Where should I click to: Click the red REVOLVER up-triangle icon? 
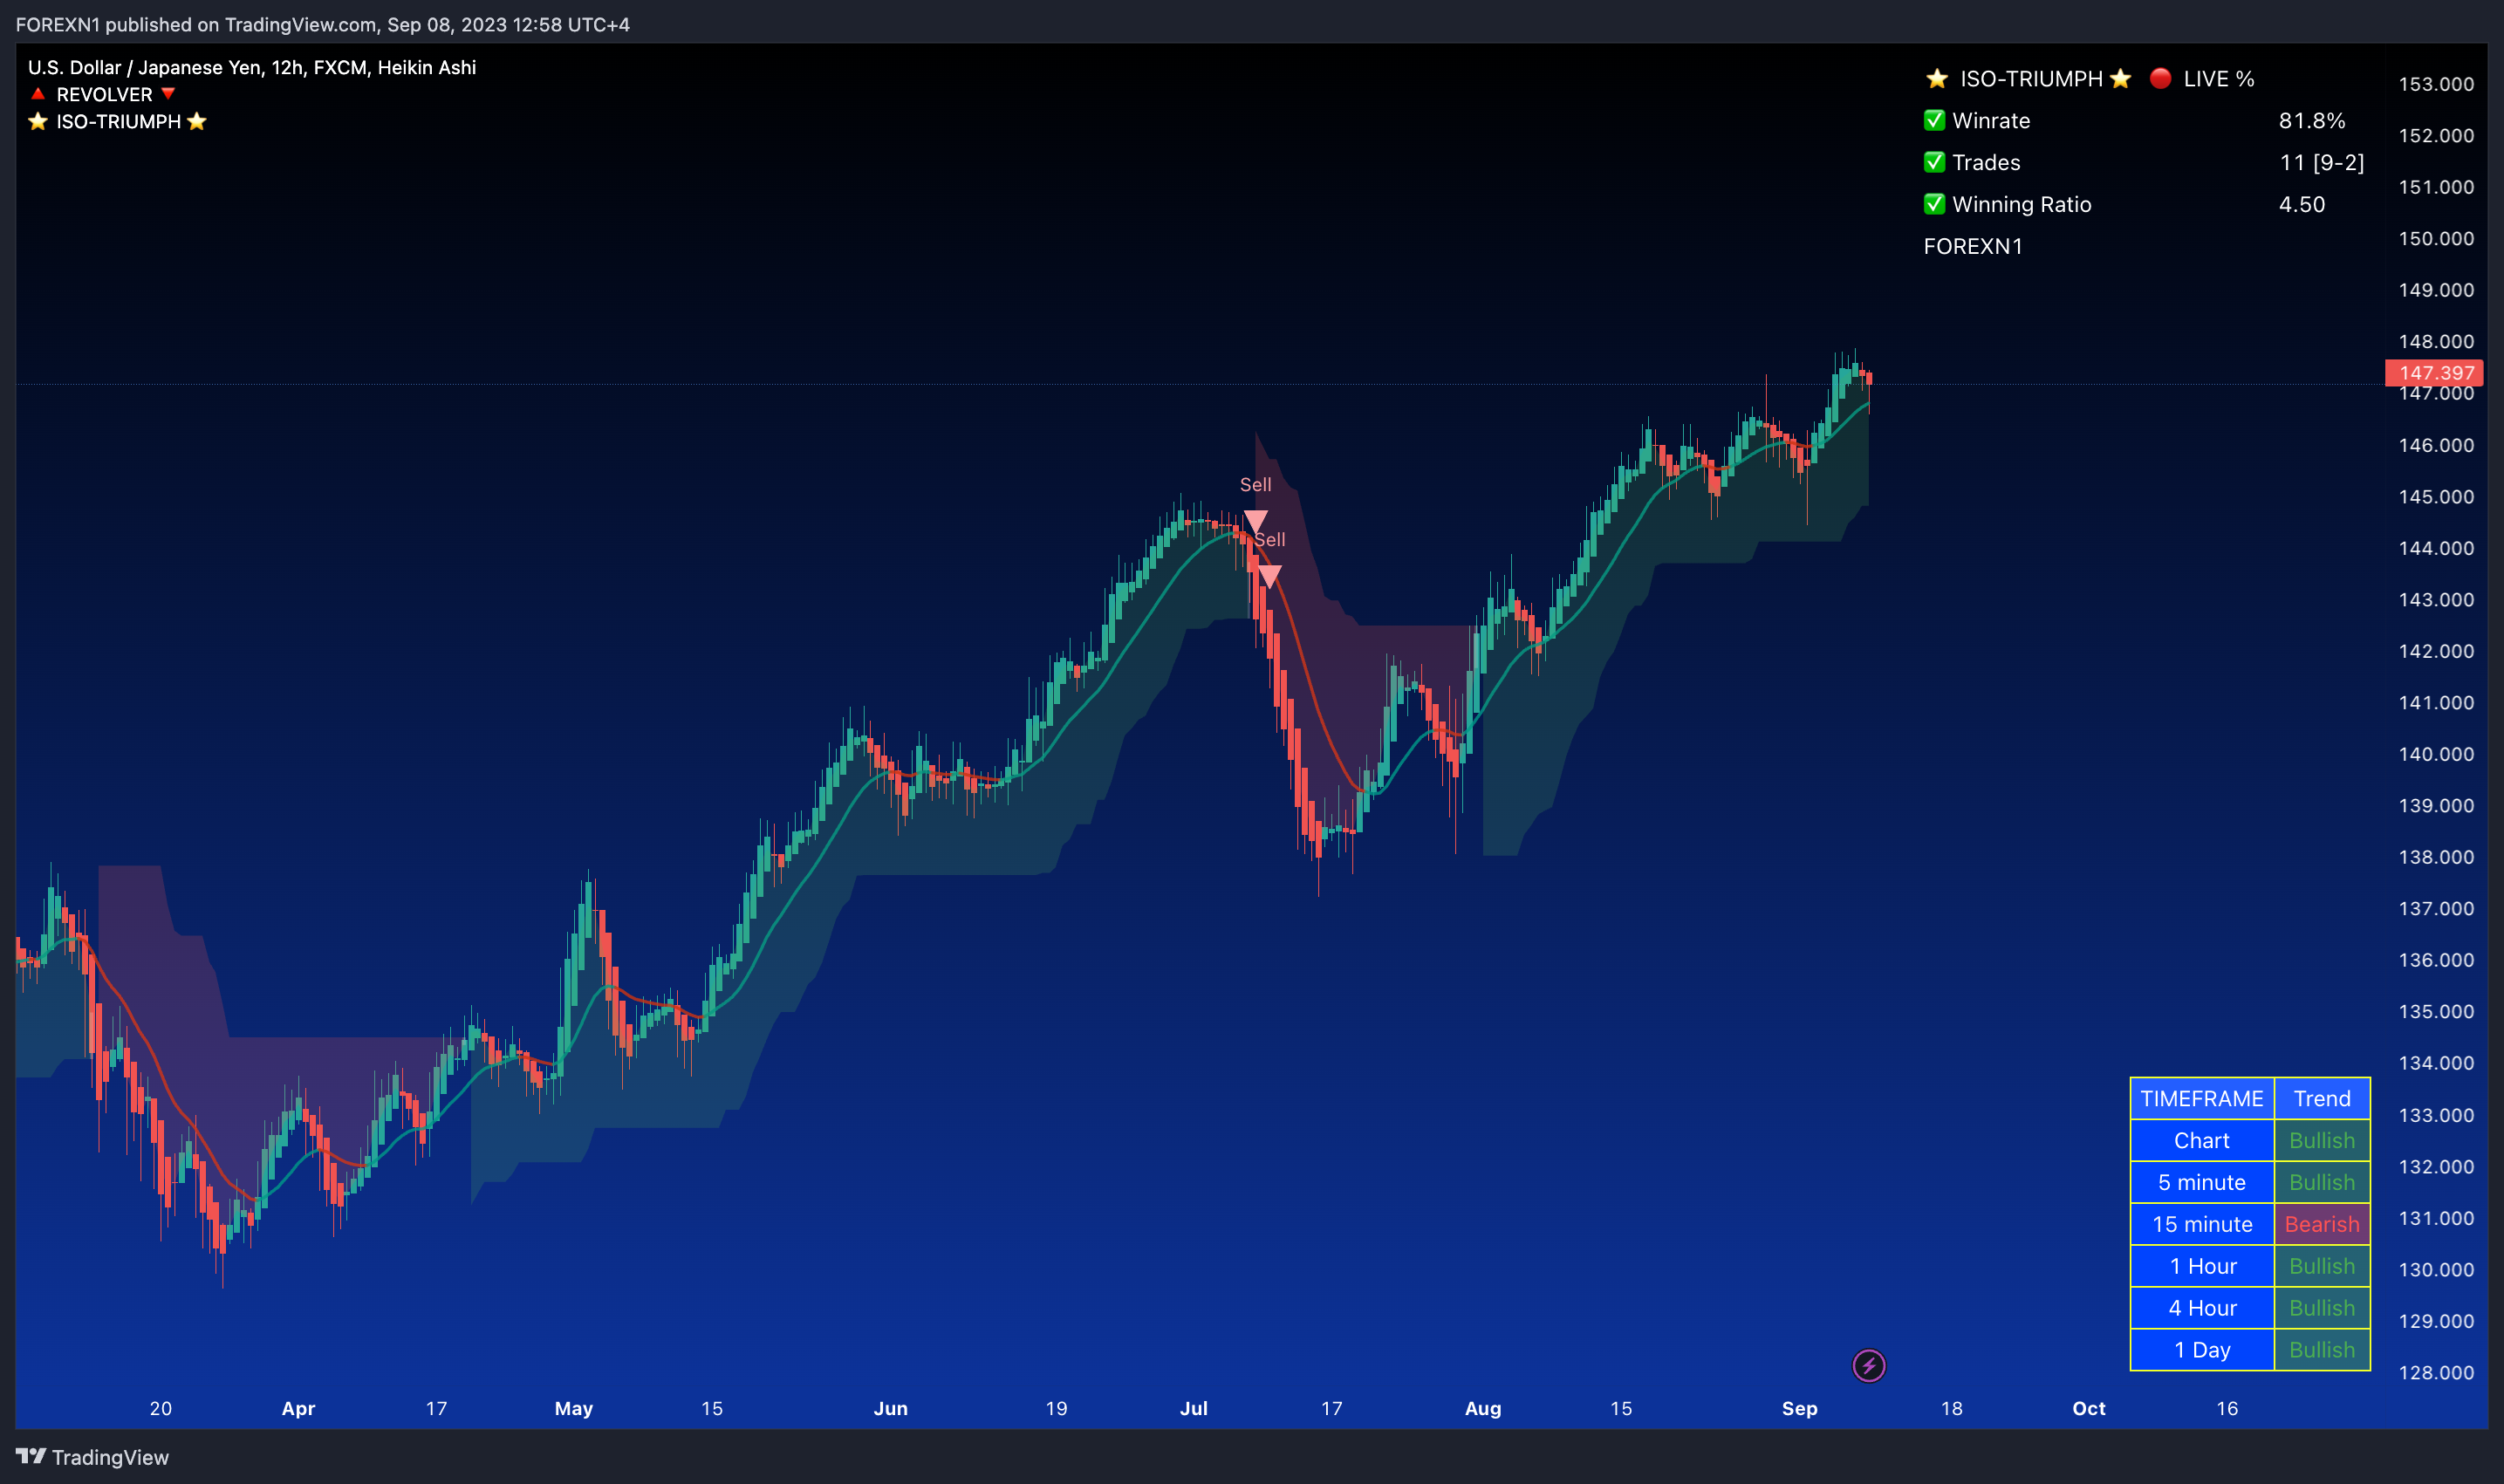pyautogui.click(x=38, y=94)
